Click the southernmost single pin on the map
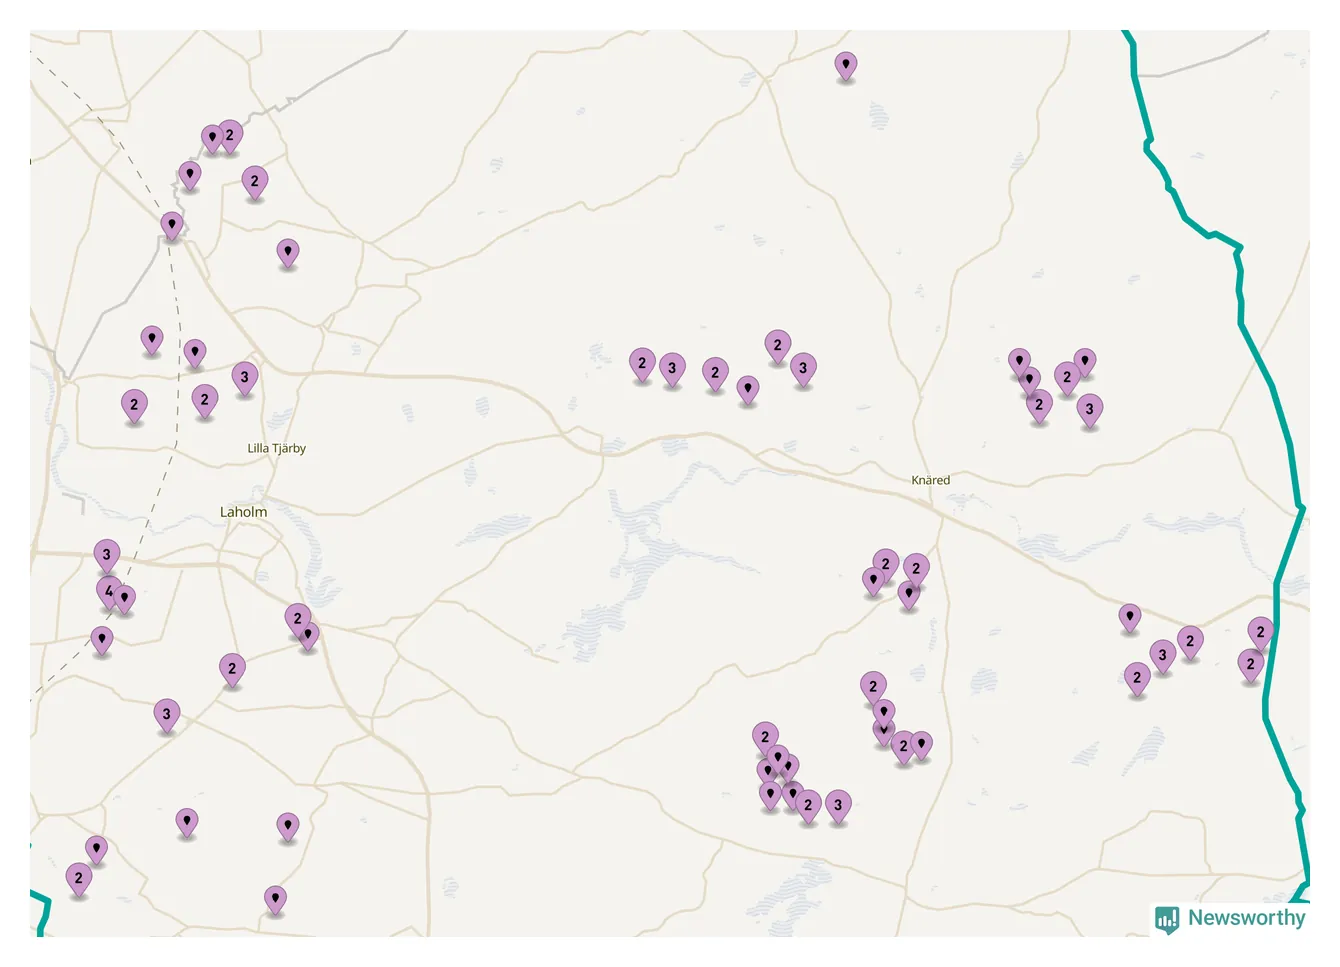This screenshot has width=1340, height=967. tap(275, 900)
